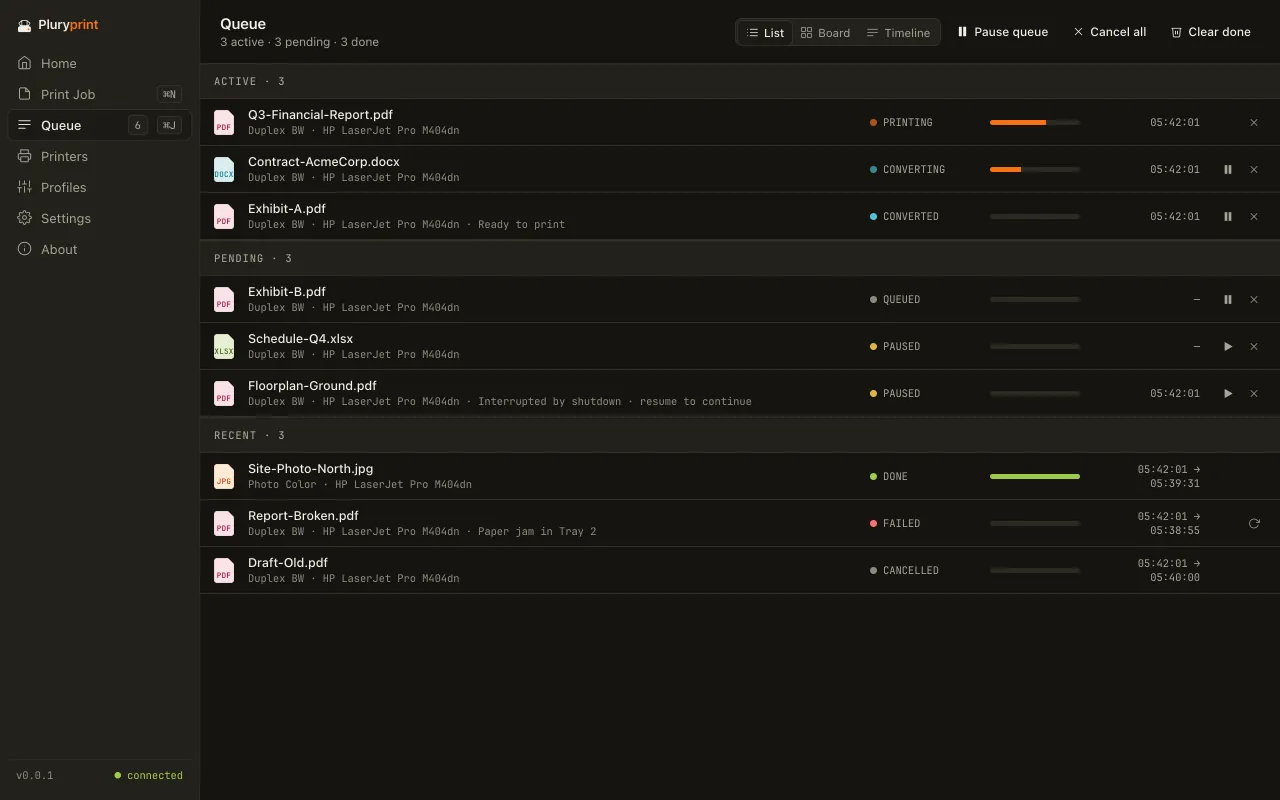The width and height of the screenshot is (1280, 800).
Task: Click the PDF icon of Draft-Old.pdf
Action: pos(224,570)
